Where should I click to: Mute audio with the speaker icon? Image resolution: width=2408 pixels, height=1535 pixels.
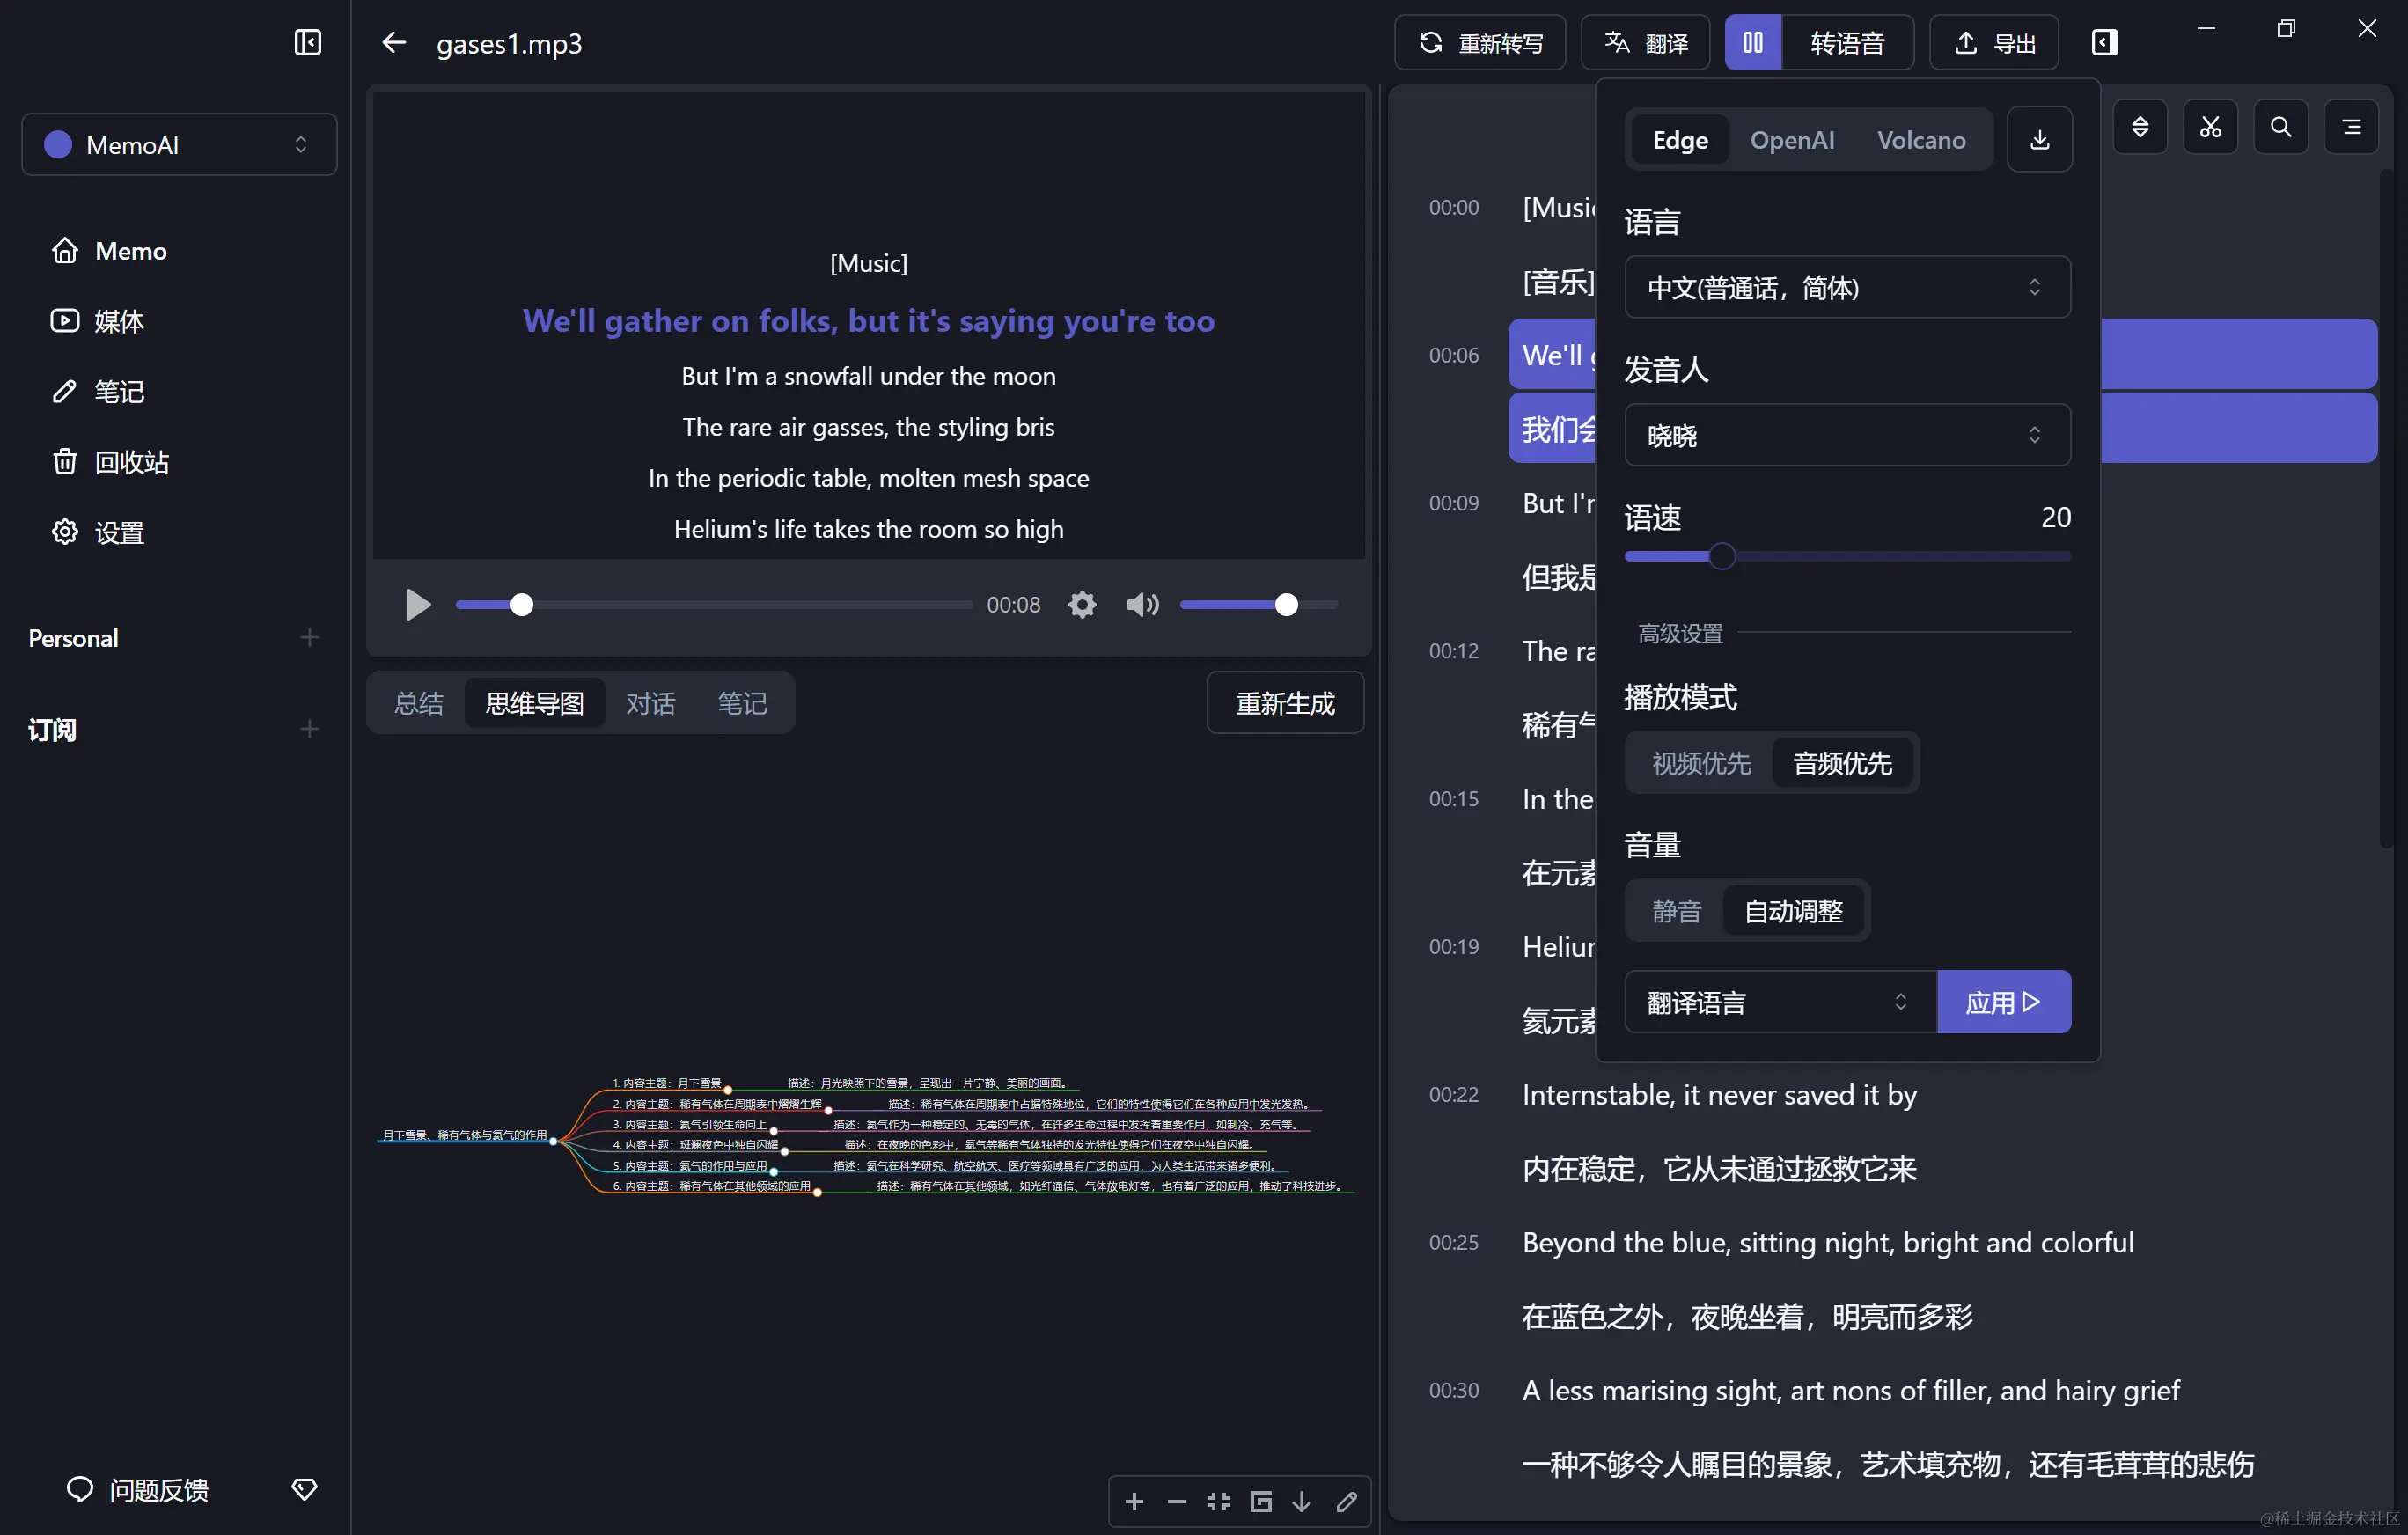1142,604
